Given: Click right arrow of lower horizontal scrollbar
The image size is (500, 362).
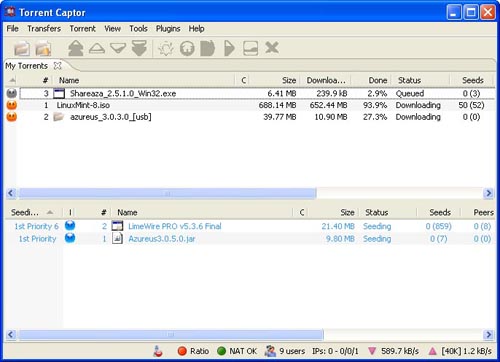Looking at the screenshot, I should 488,334.
